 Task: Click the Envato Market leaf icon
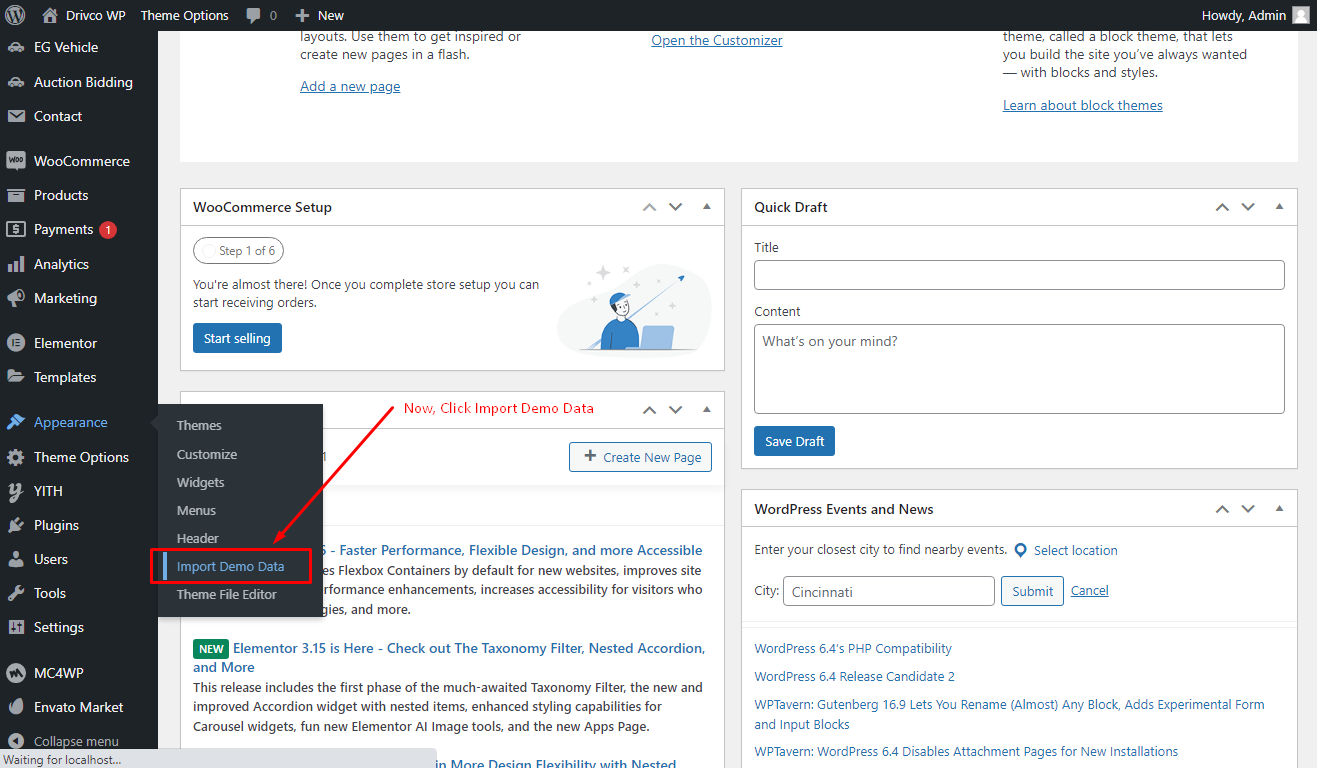(15, 707)
